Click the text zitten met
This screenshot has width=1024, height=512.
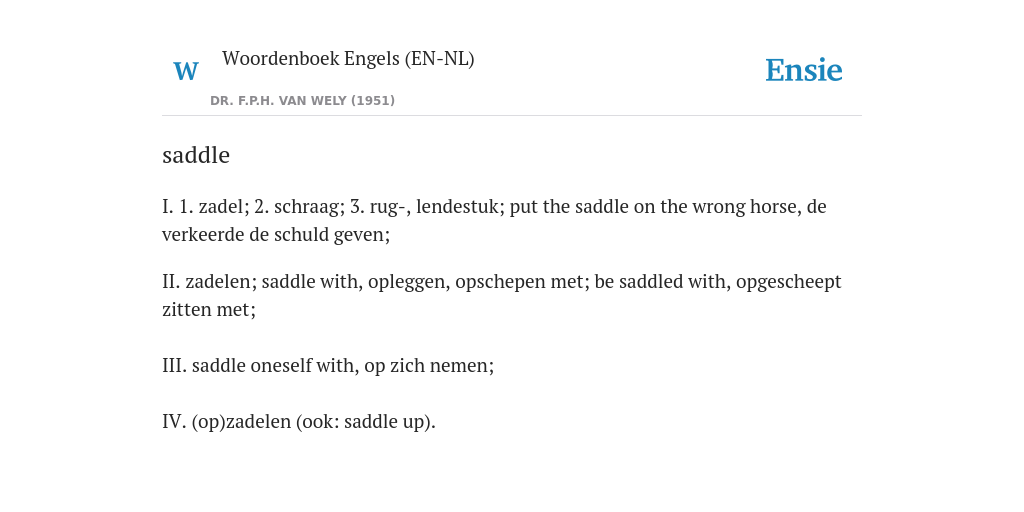click(206, 310)
